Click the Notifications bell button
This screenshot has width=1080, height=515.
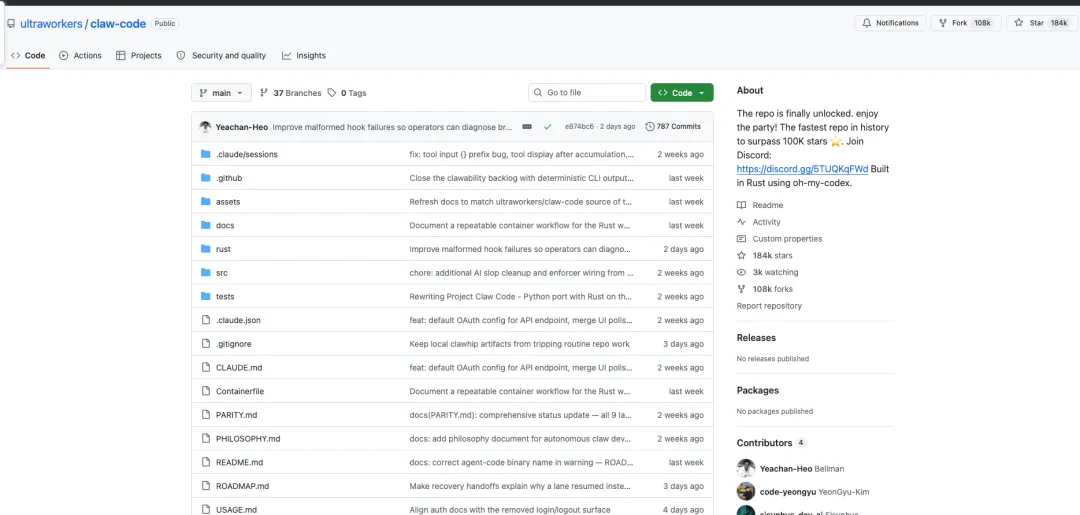[x=890, y=23]
